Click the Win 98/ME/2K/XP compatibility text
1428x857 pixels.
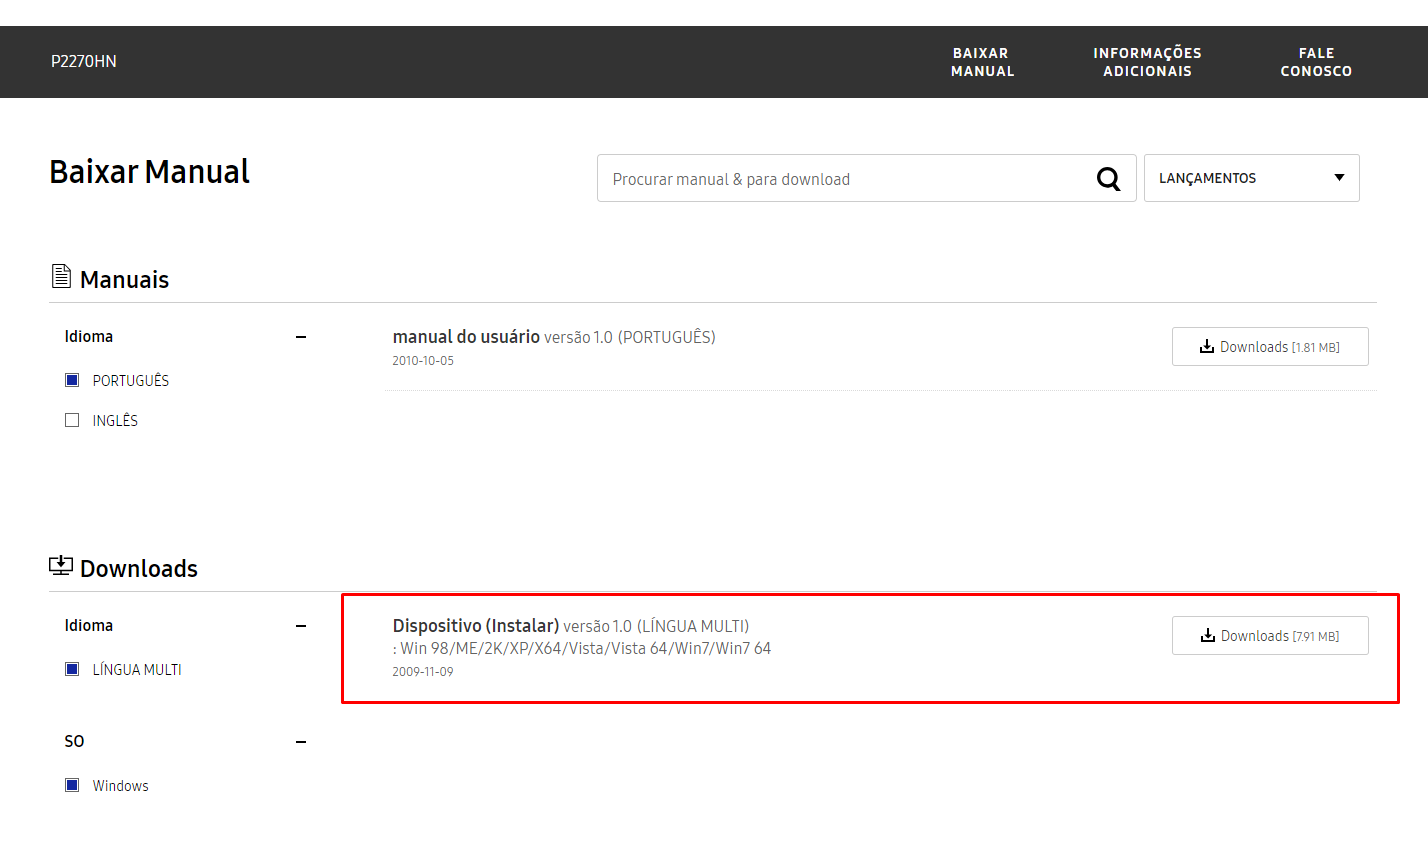(582, 648)
